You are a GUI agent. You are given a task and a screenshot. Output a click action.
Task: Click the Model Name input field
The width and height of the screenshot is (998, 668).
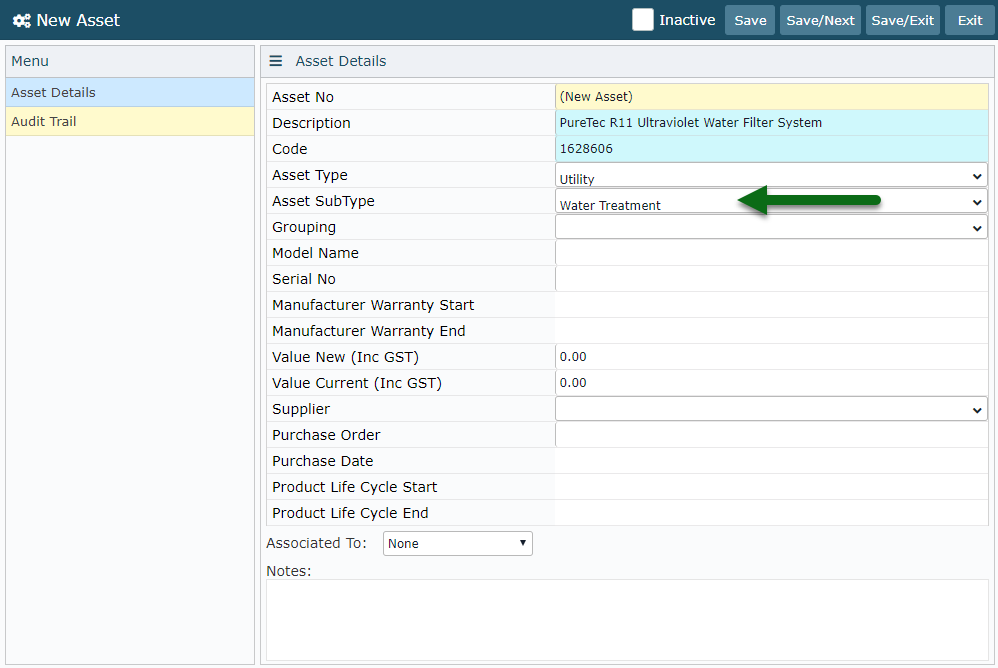click(771, 253)
